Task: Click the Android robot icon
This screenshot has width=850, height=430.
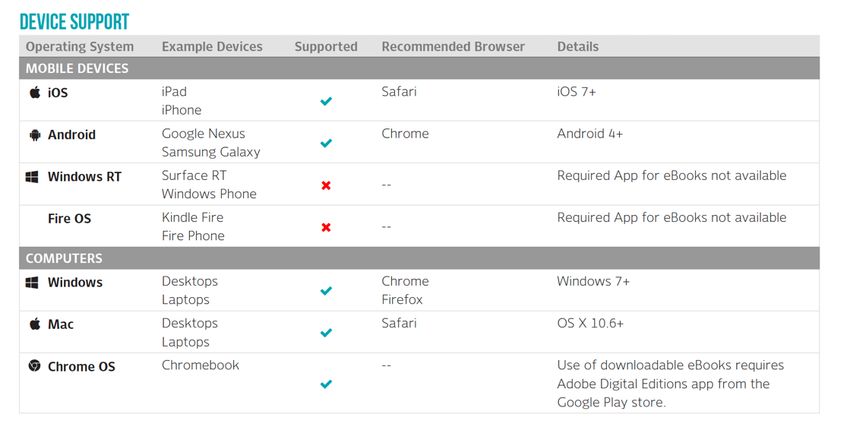Action: pos(35,134)
